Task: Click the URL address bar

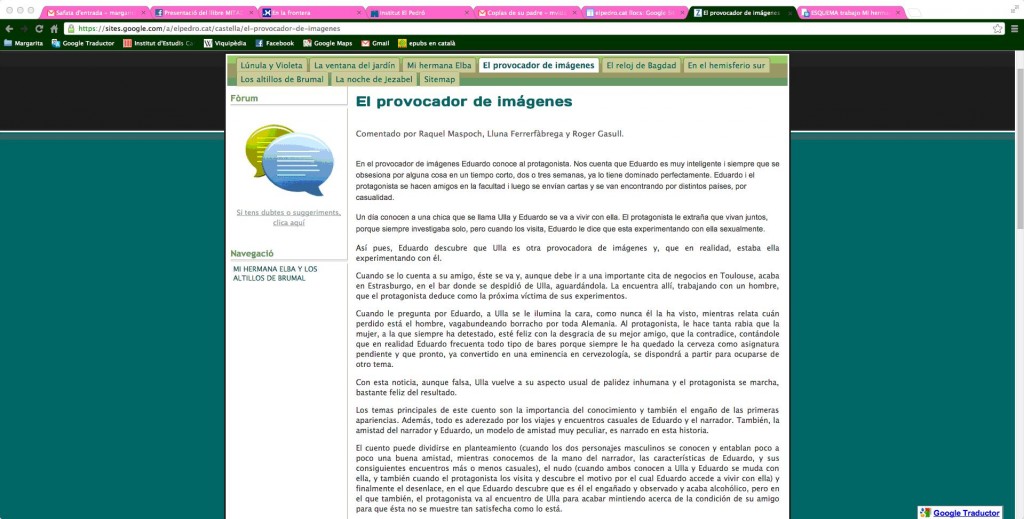Action: click(500, 29)
